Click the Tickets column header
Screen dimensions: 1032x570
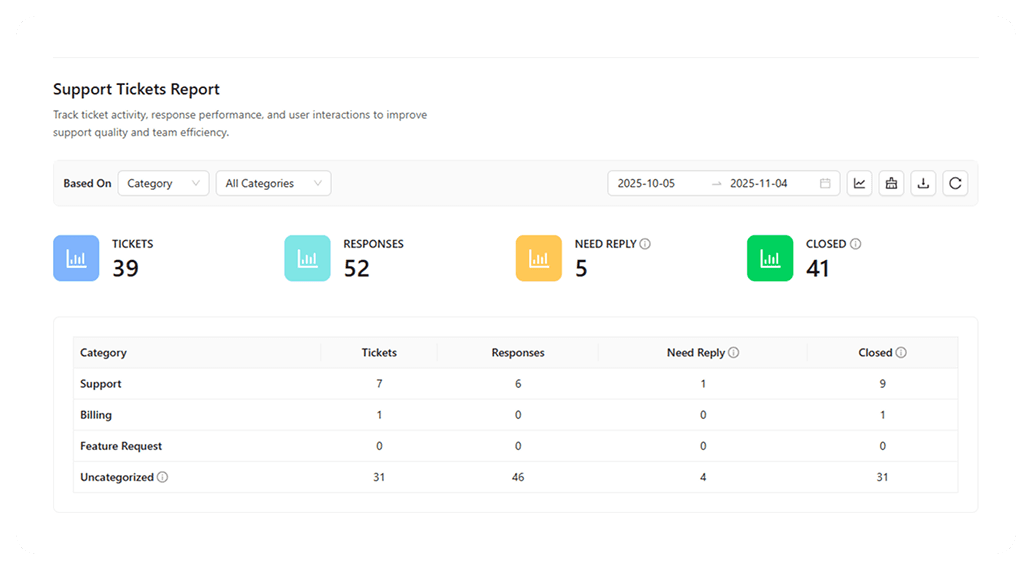pos(379,353)
